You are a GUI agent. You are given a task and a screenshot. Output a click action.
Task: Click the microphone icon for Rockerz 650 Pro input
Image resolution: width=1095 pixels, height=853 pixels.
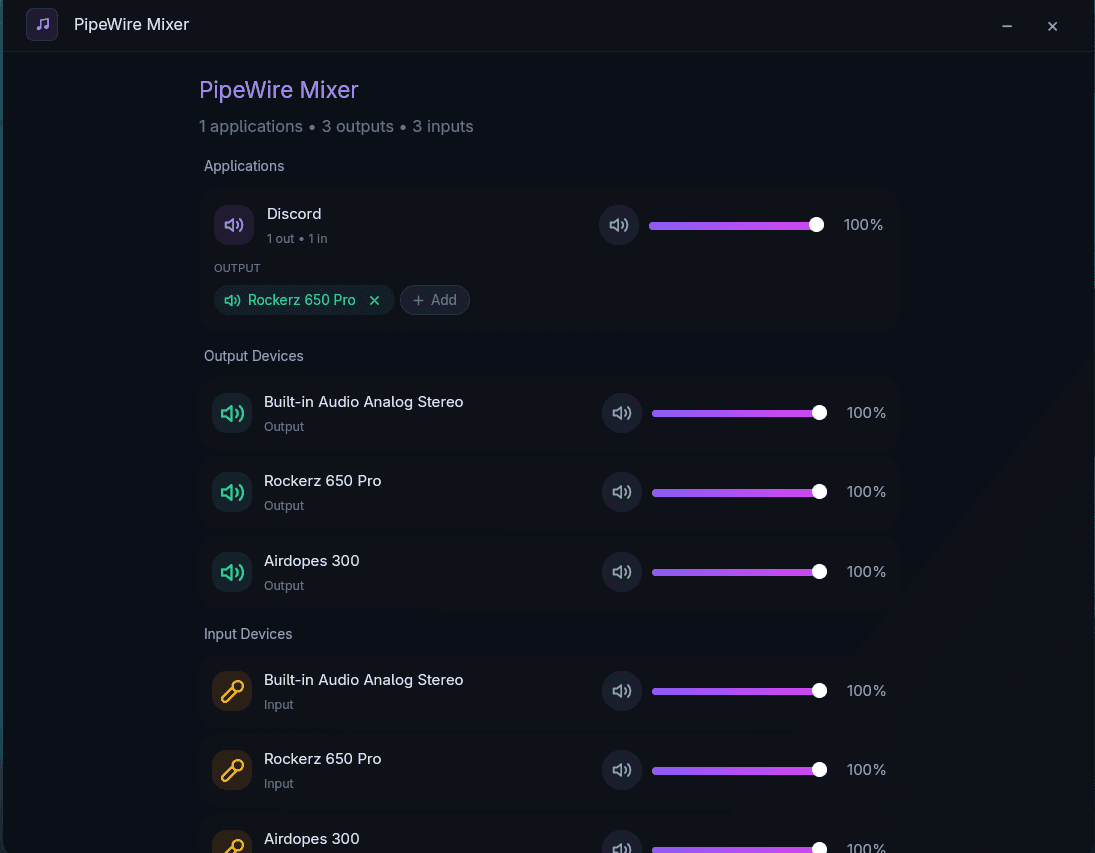click(x=232, y=770)
